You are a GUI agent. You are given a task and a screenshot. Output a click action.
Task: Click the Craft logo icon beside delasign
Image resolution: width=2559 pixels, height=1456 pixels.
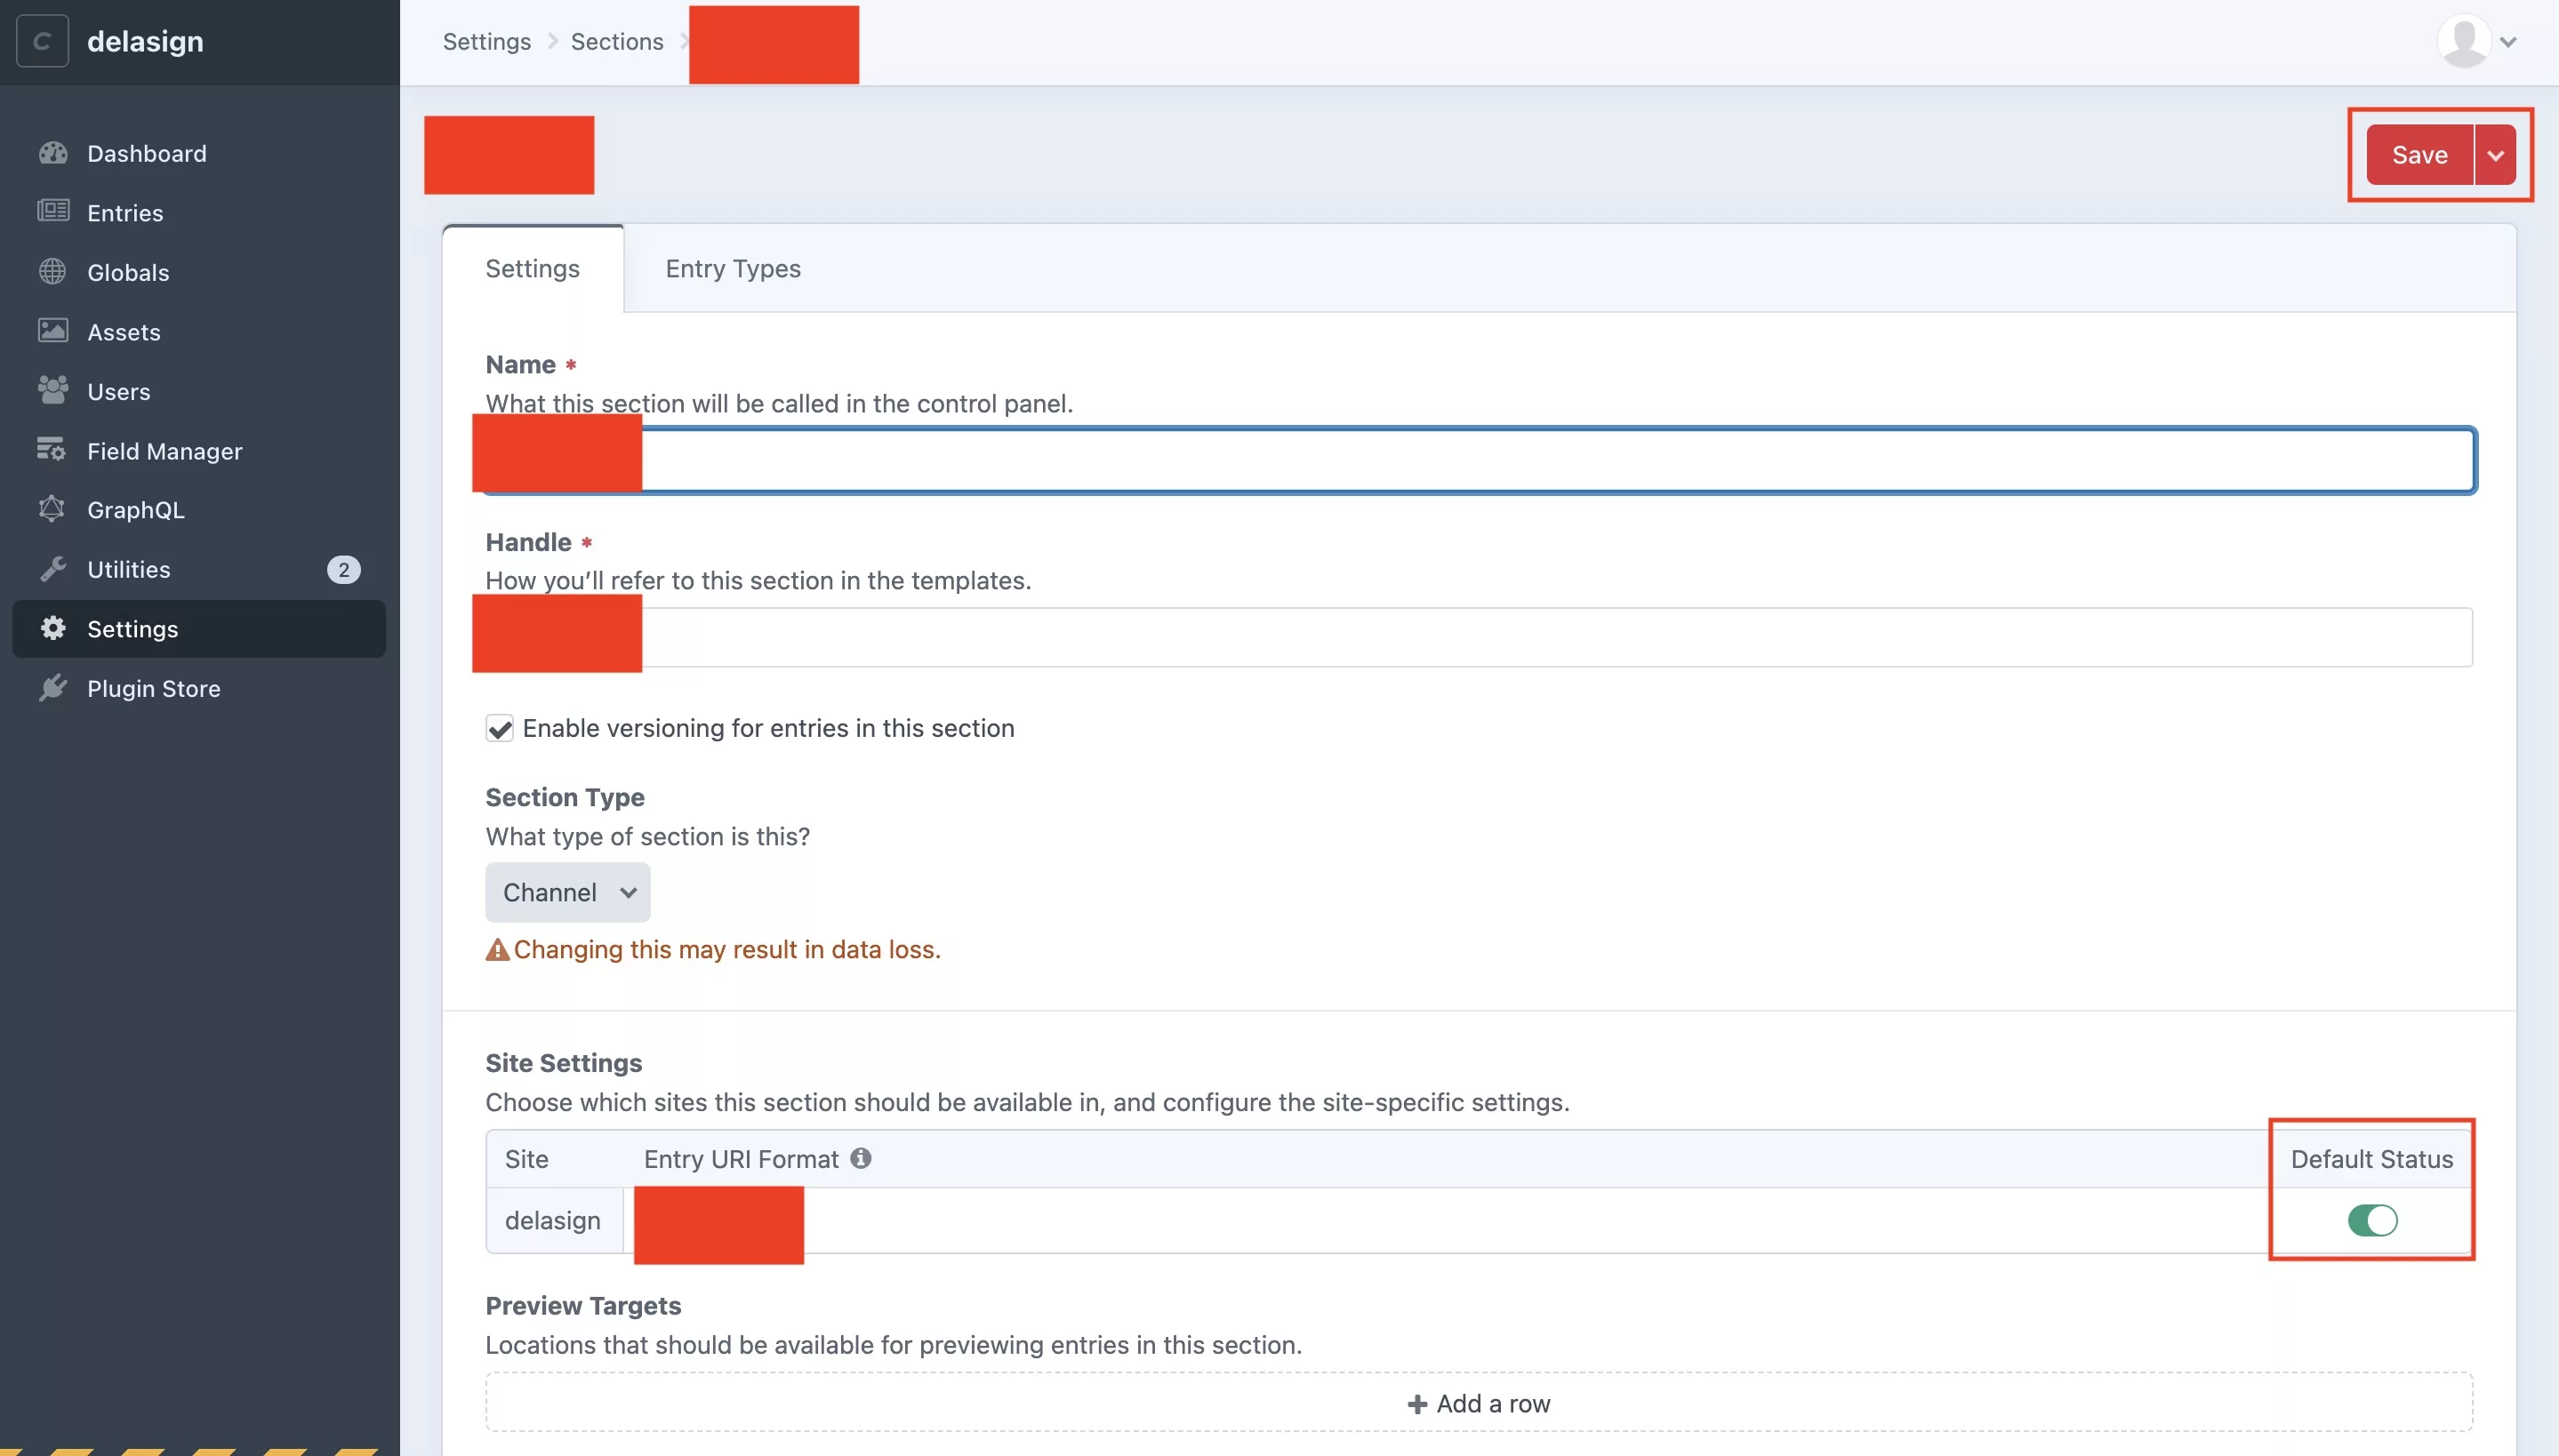coord(42,41)
